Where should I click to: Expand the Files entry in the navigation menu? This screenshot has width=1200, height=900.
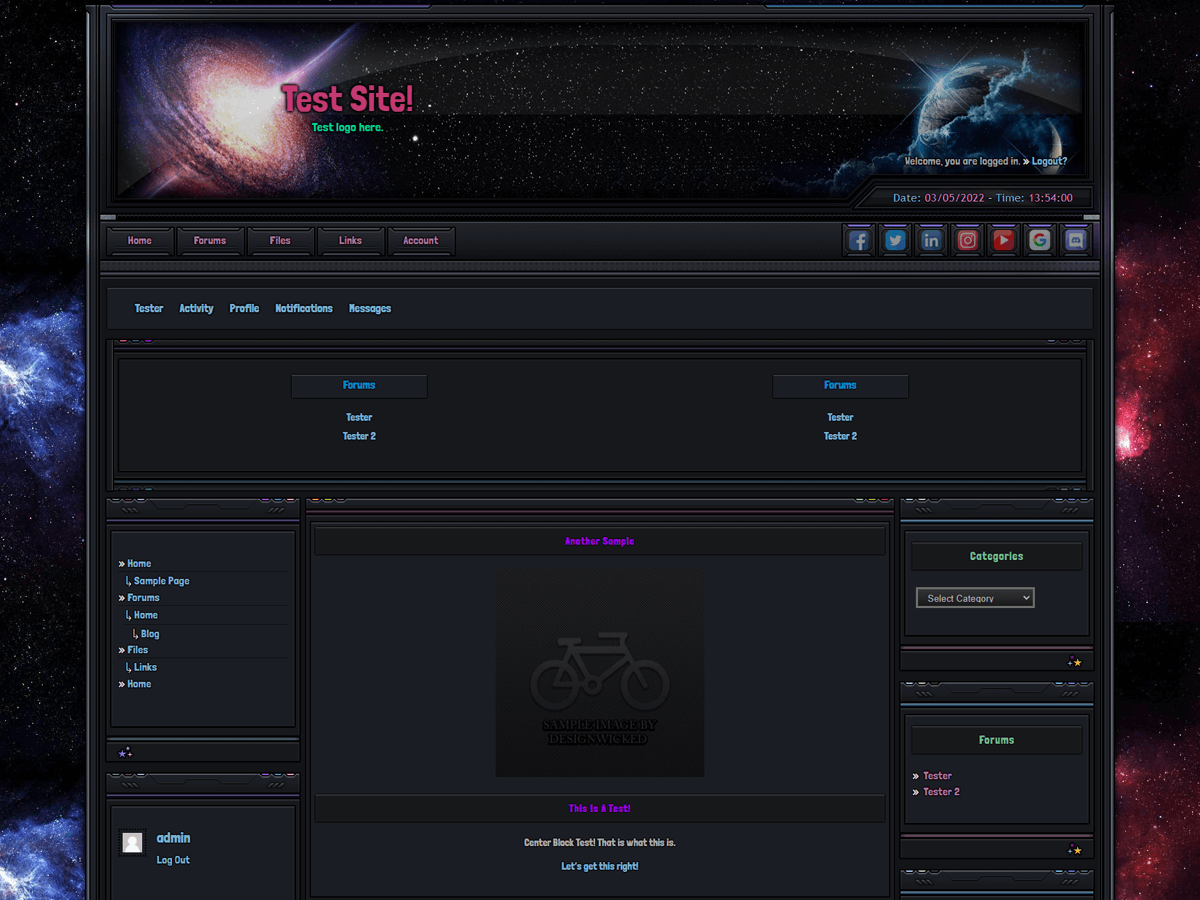click(136, 649)
